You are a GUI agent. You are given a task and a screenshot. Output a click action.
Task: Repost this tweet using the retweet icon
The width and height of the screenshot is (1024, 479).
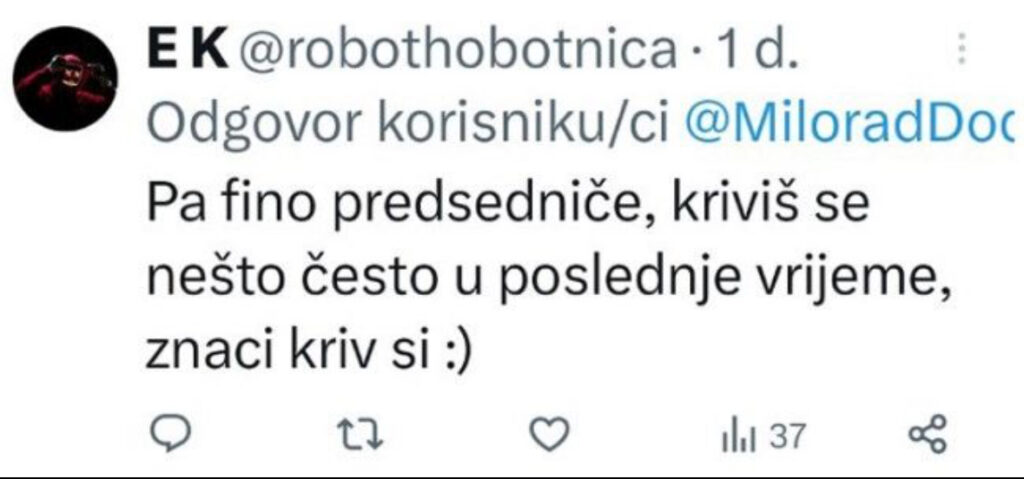coord(359,435)
